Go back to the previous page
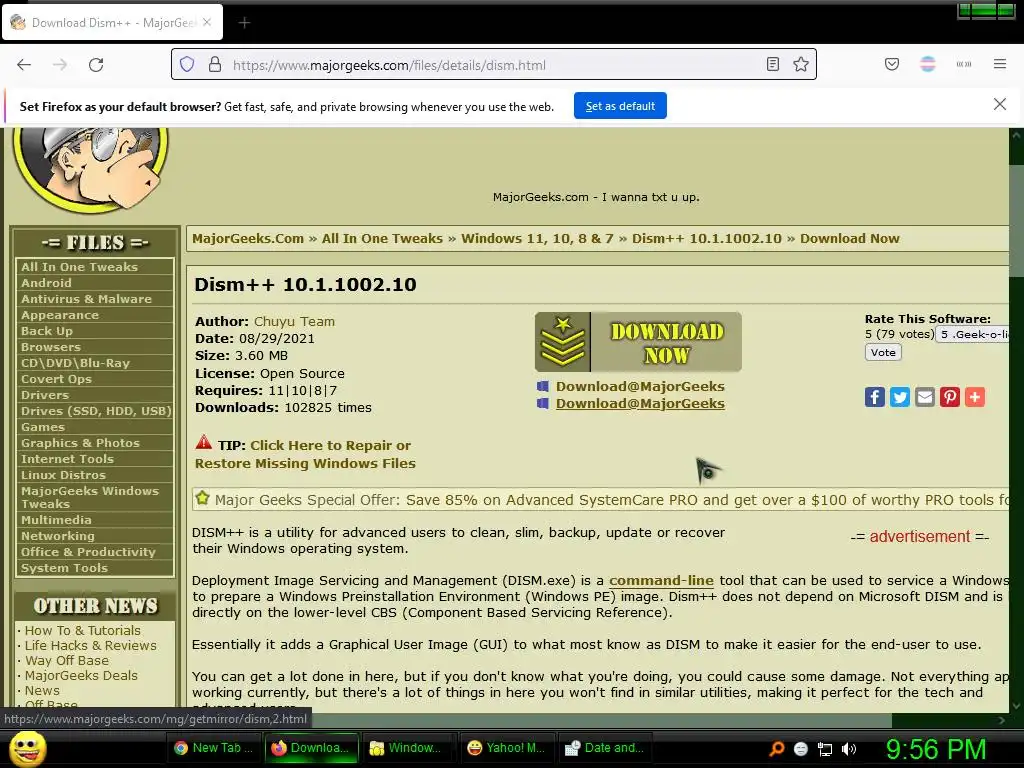1024x768 pixels. [x=24, y=65]
